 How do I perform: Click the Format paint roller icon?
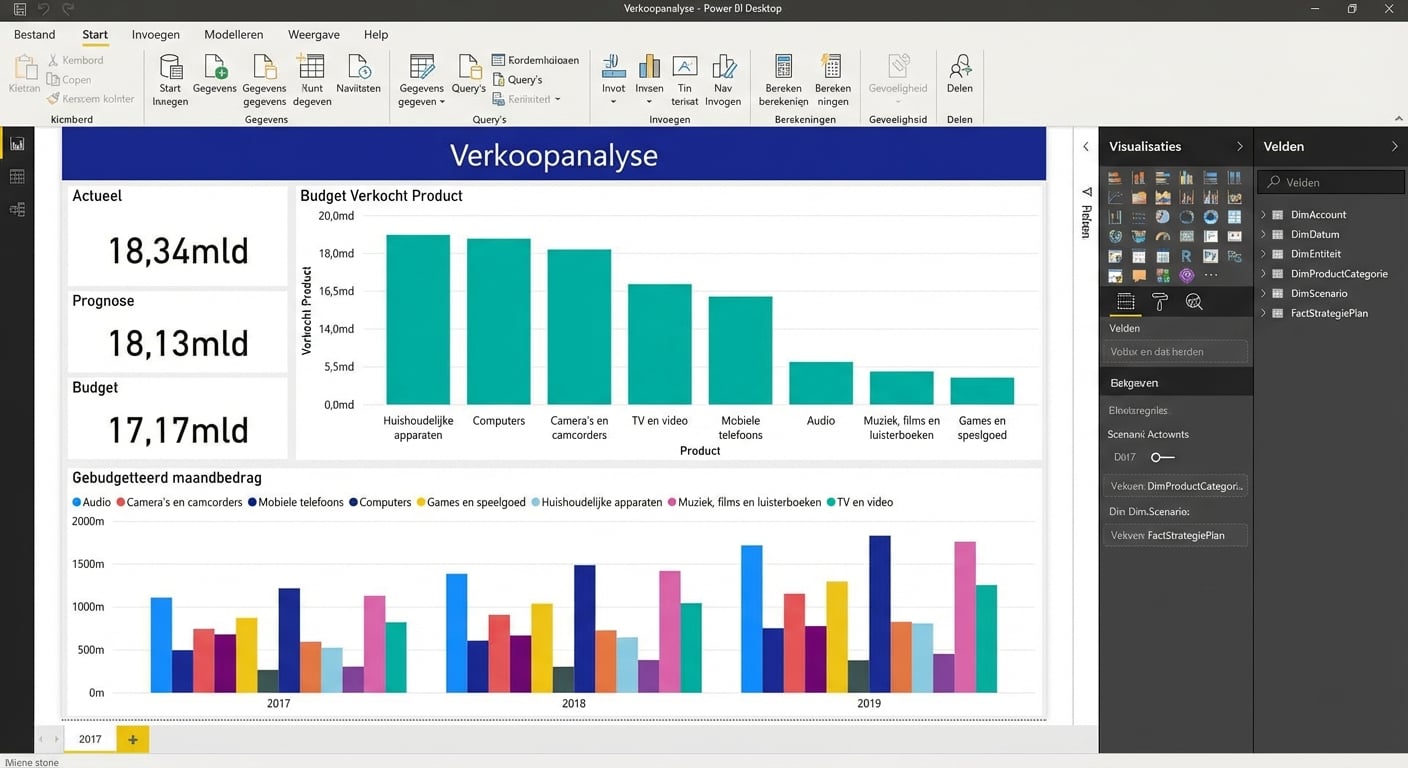1160,302
